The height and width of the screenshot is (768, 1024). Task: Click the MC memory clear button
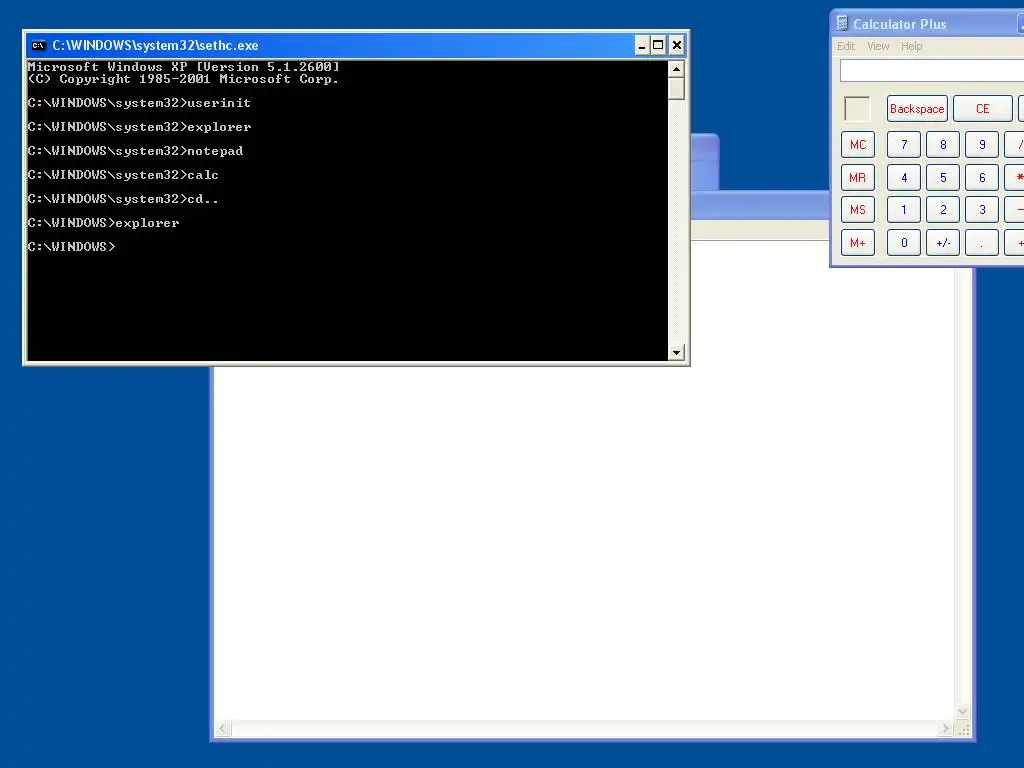click(x=858, y=145)
